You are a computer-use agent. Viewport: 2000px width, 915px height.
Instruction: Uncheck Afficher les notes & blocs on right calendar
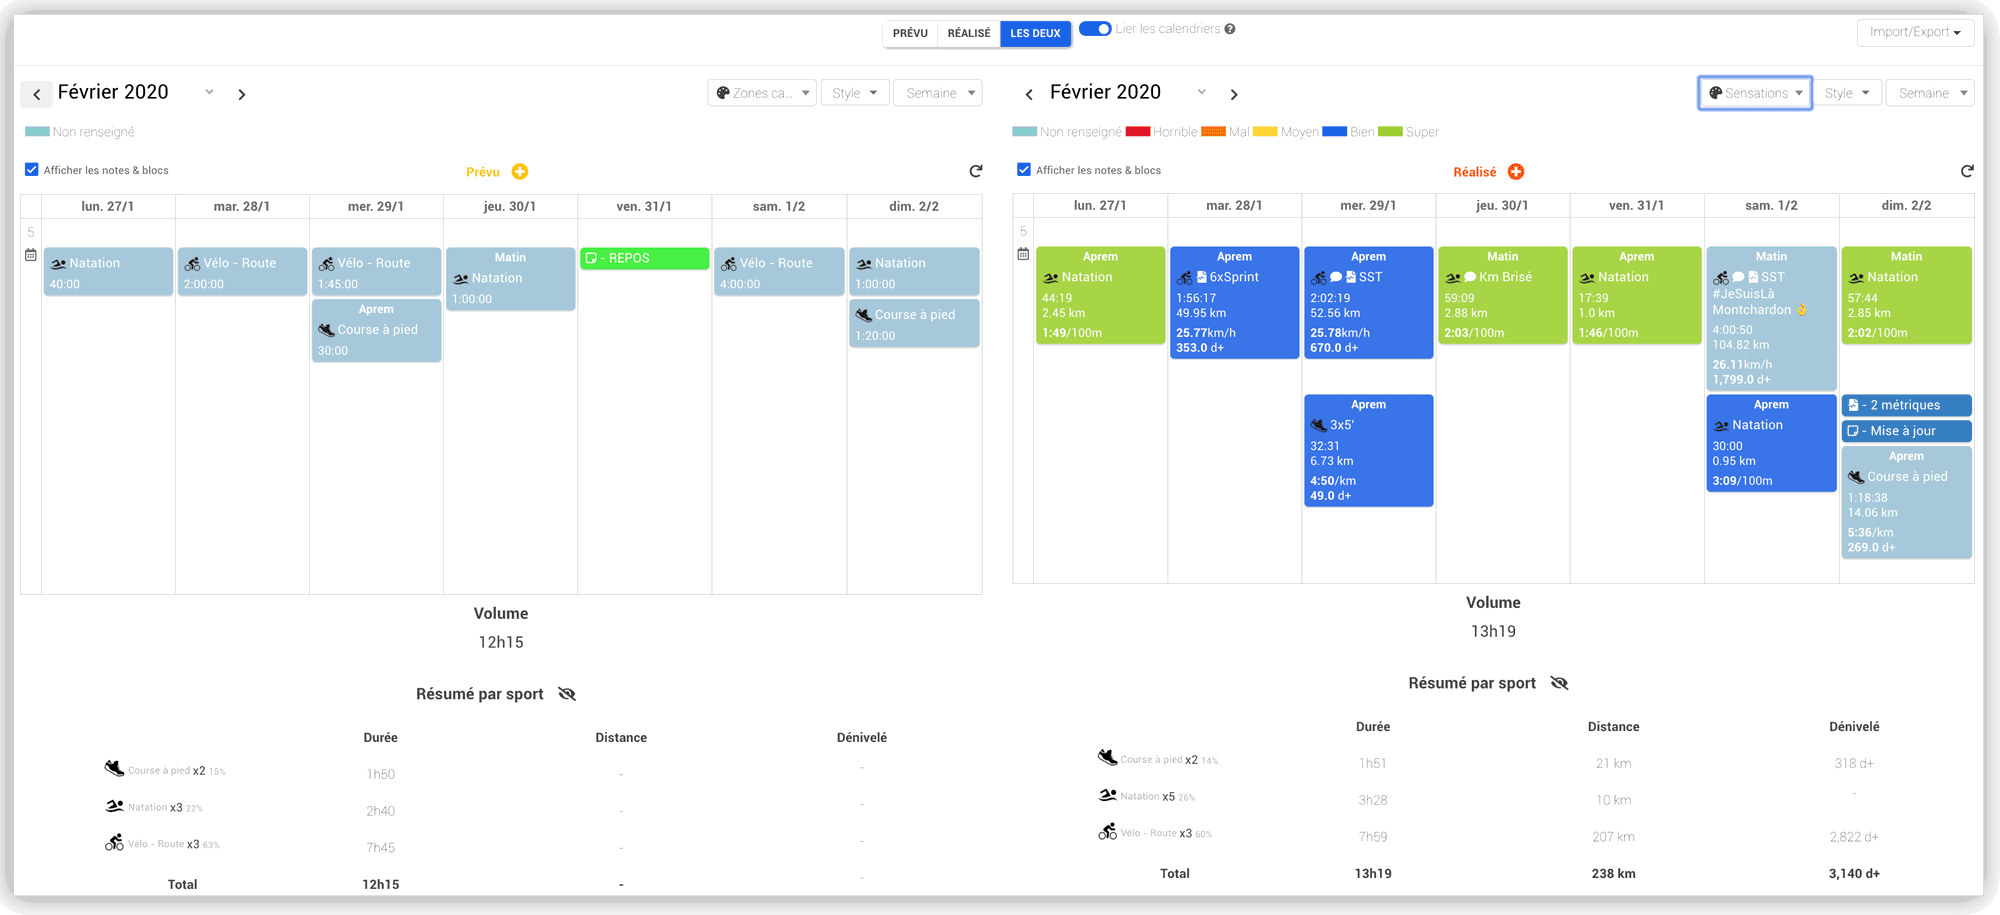point(1024,169)
